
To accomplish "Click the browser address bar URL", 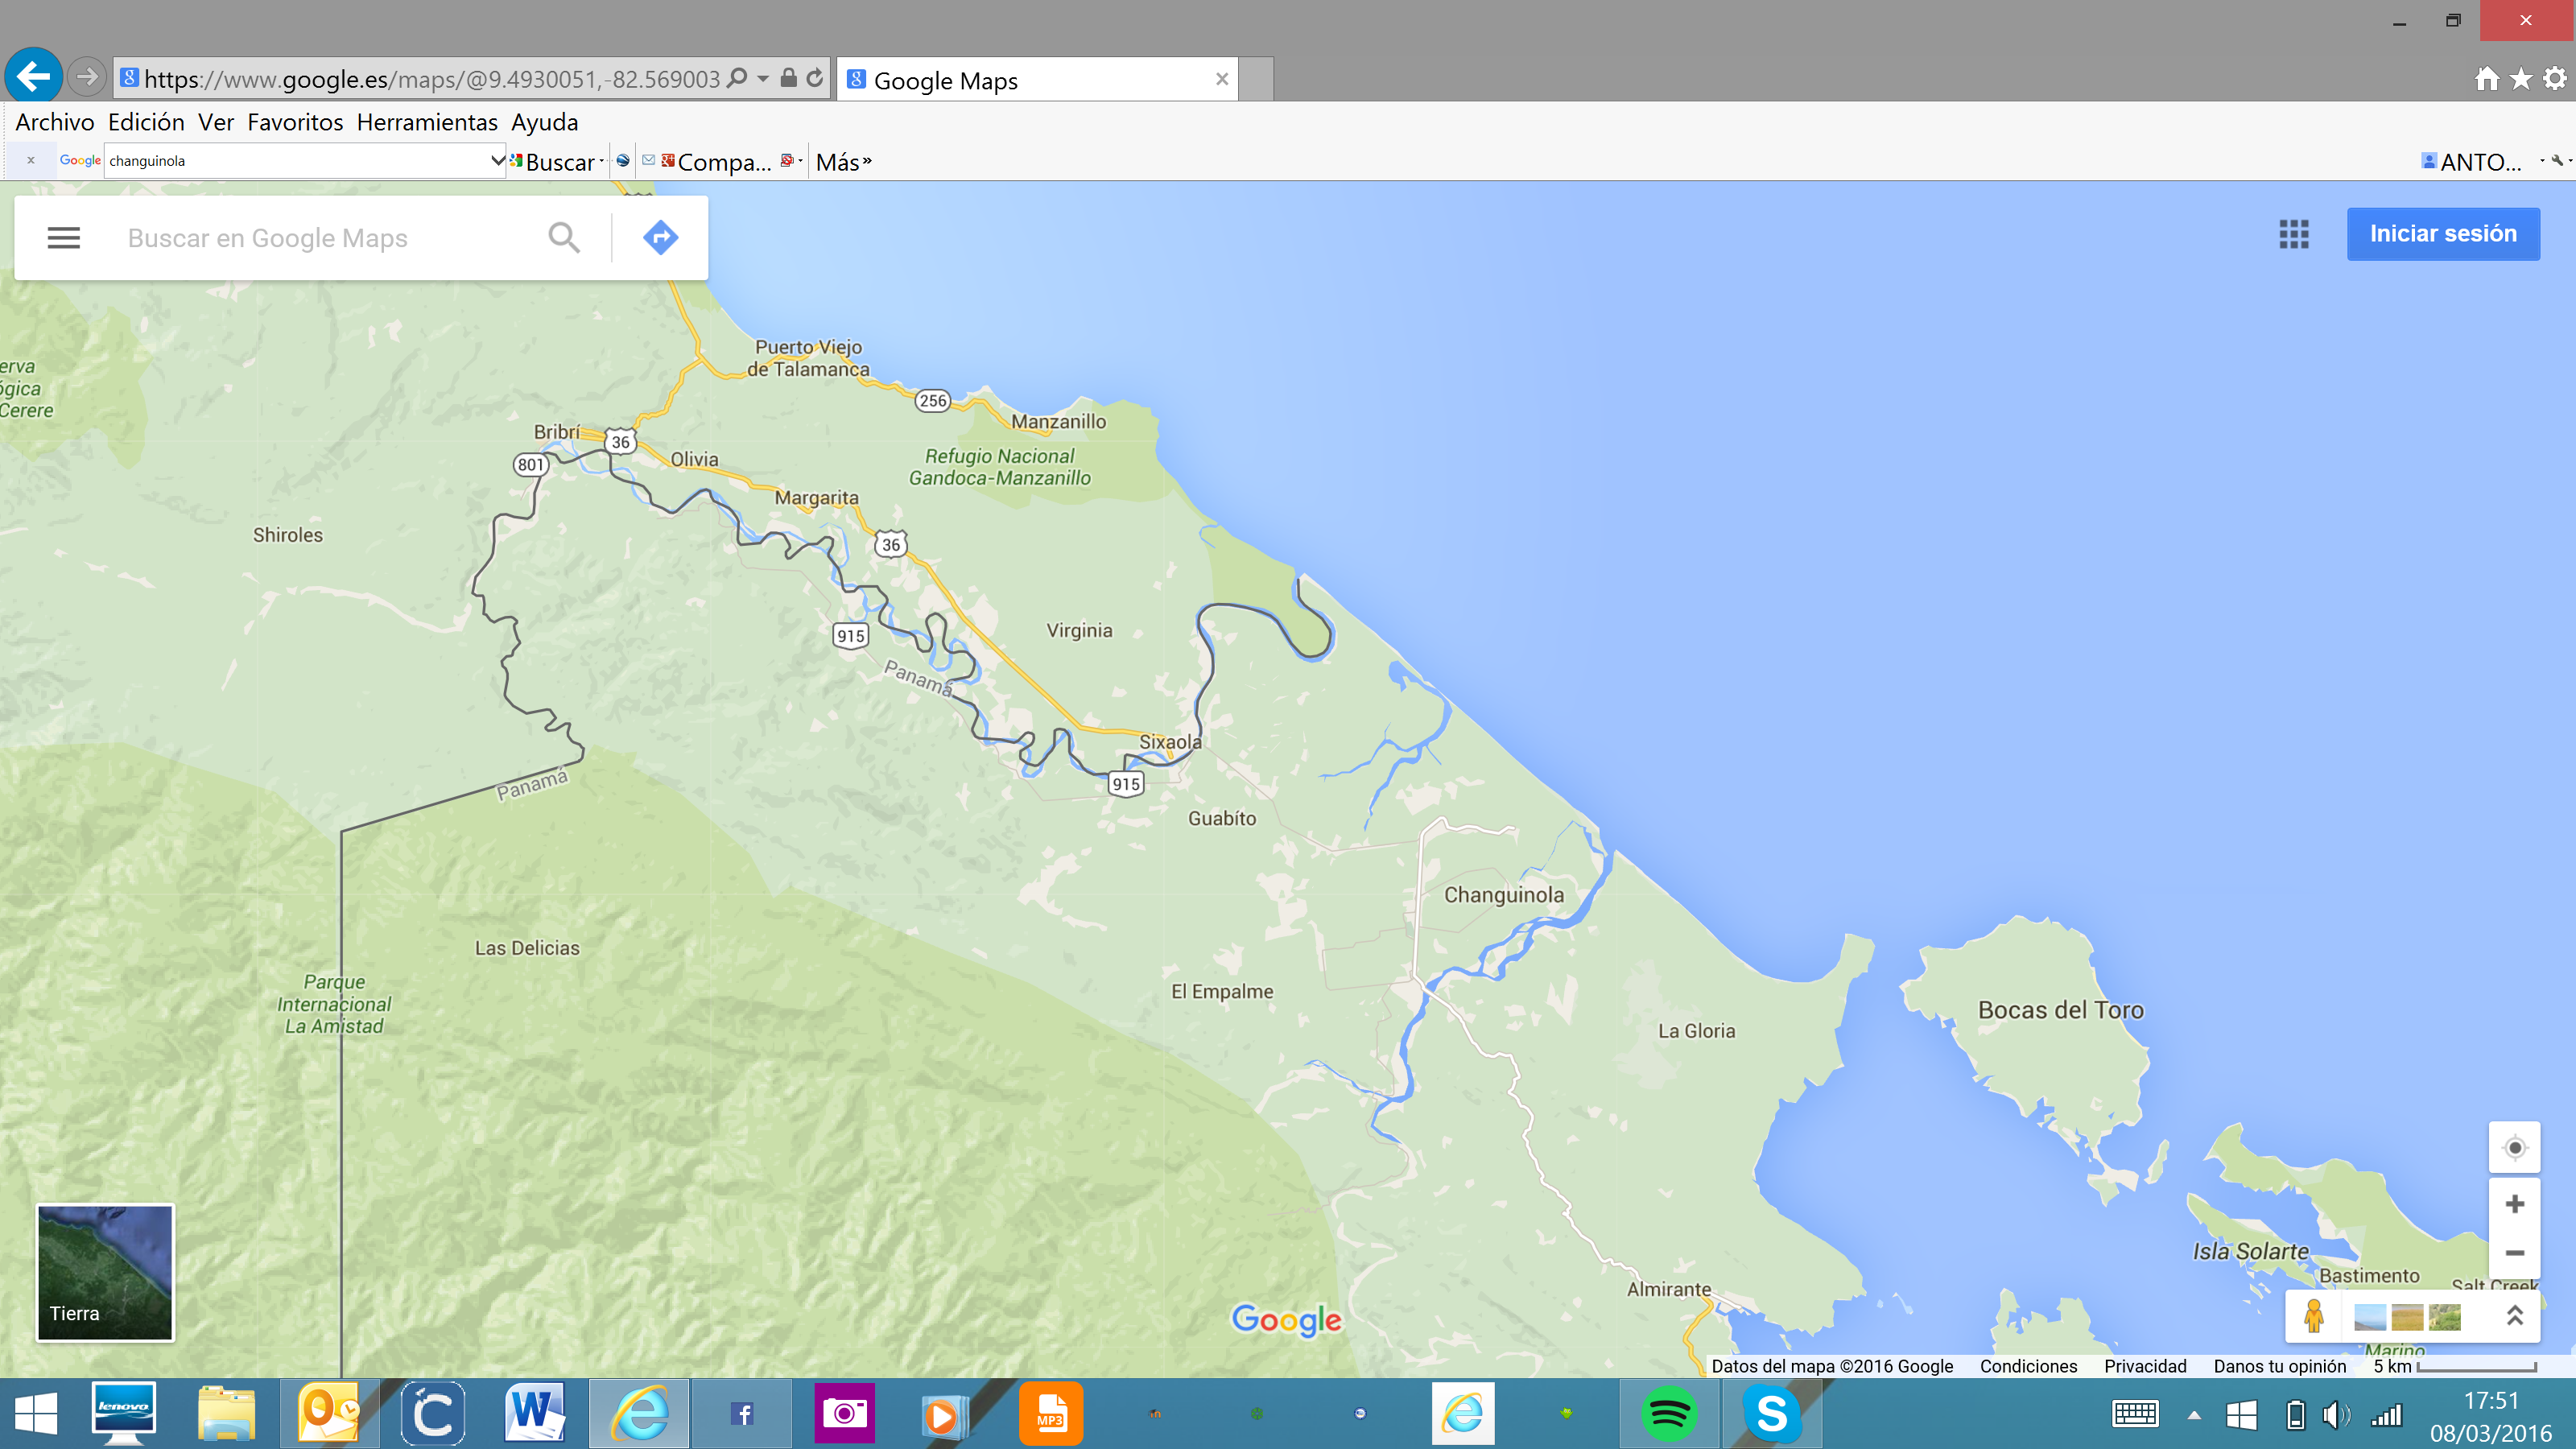I will pos(432,79).
